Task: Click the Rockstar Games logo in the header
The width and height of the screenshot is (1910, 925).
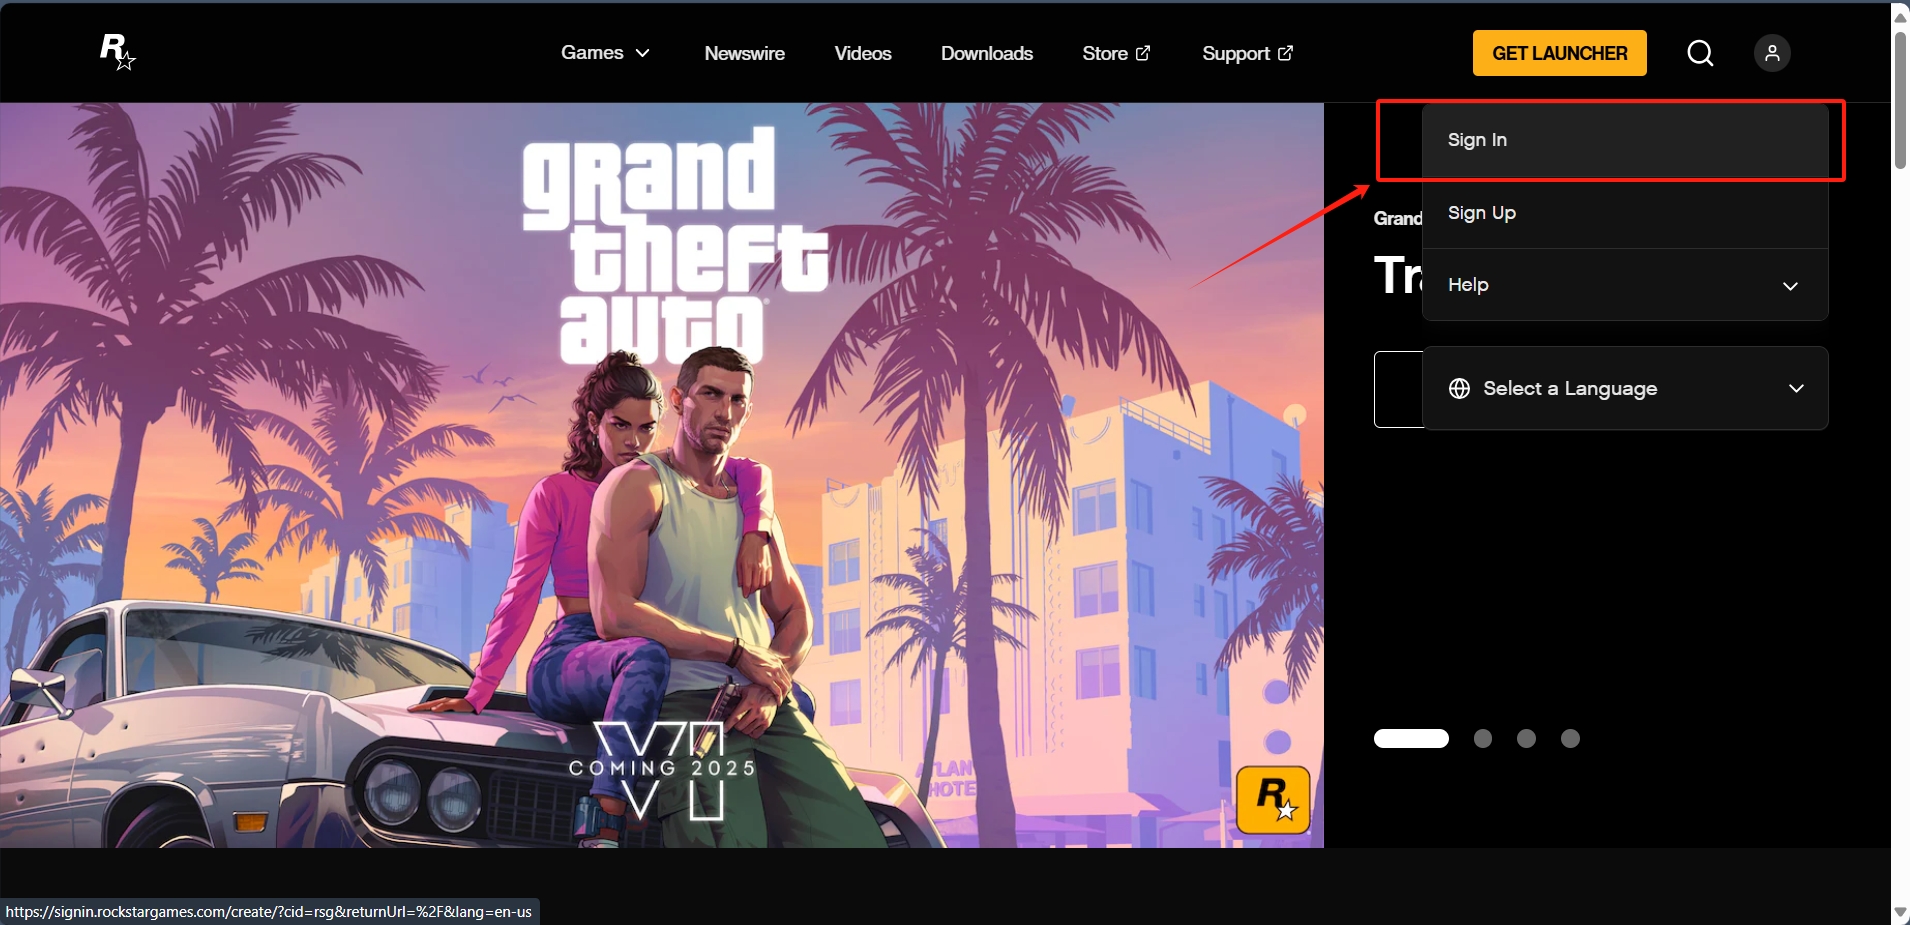Action: coord(117,52)
